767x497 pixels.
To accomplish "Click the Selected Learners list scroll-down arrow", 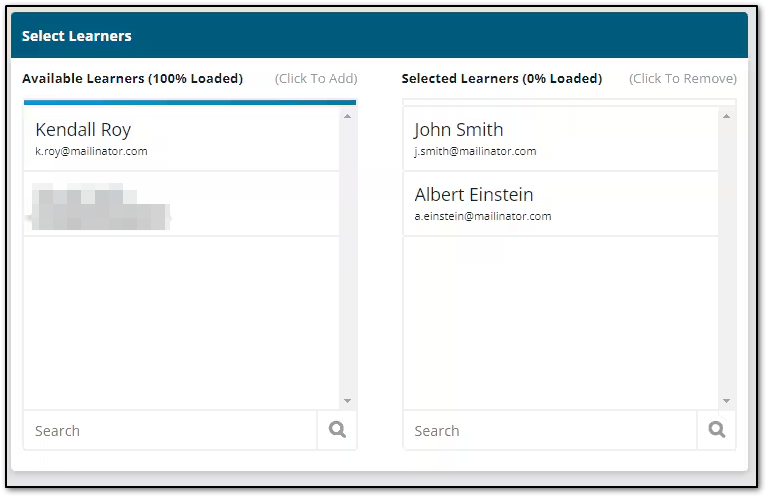I will (x=727, y=401).
